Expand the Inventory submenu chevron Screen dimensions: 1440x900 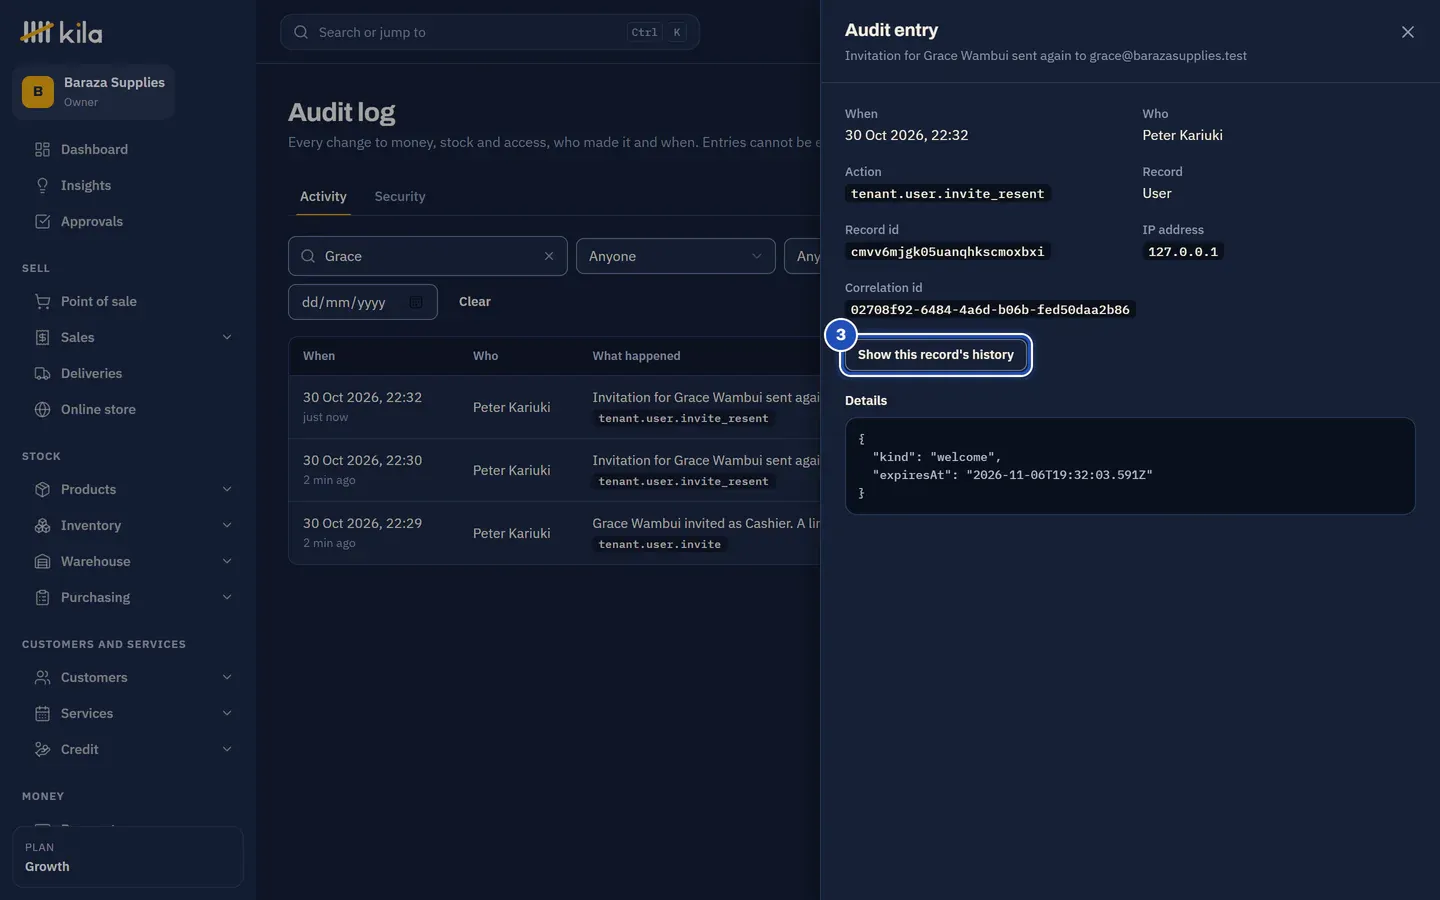point(227,525)
